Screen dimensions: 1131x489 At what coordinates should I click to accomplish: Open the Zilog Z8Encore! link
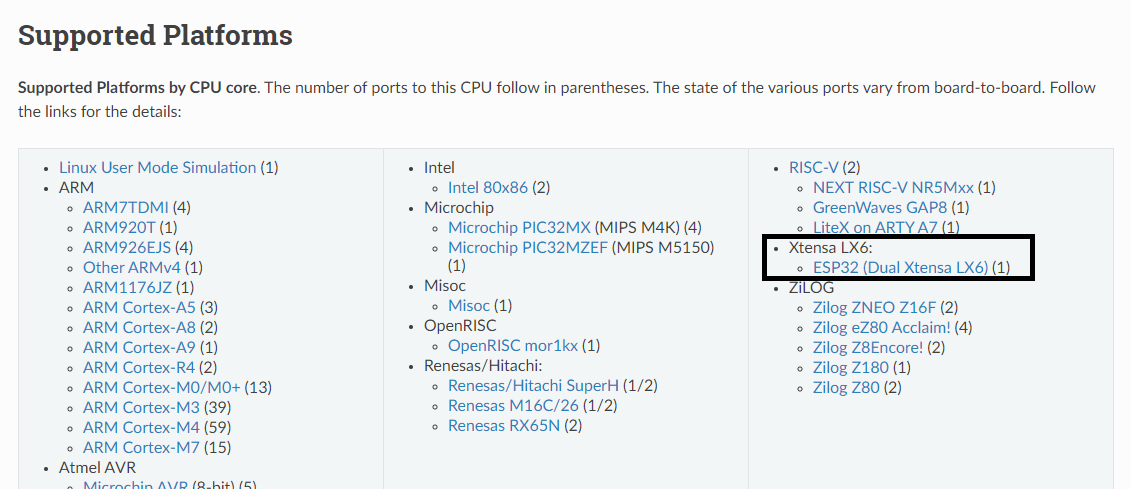868,348
